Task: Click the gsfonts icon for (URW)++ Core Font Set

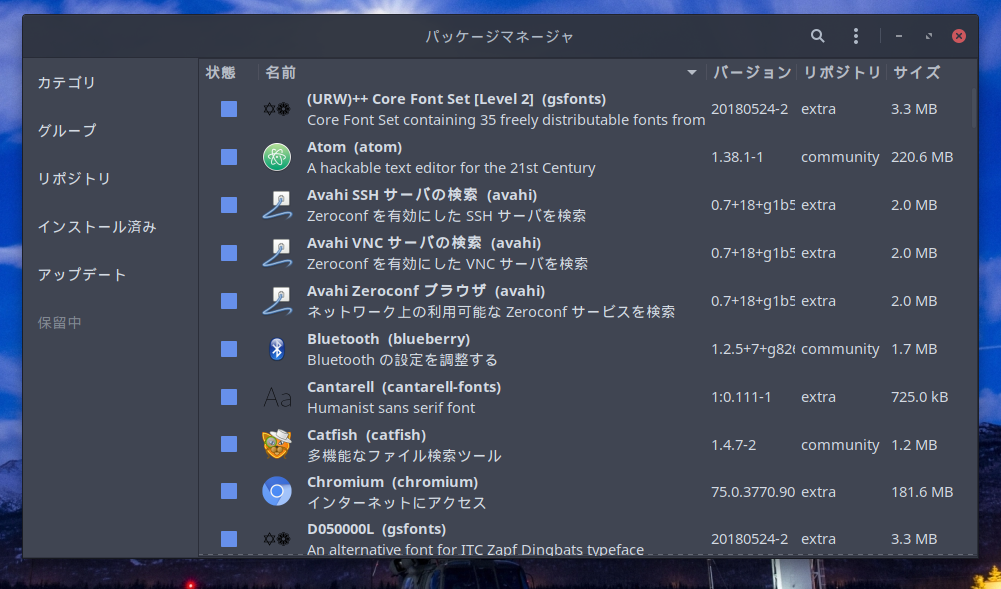Action: [277, 109]
